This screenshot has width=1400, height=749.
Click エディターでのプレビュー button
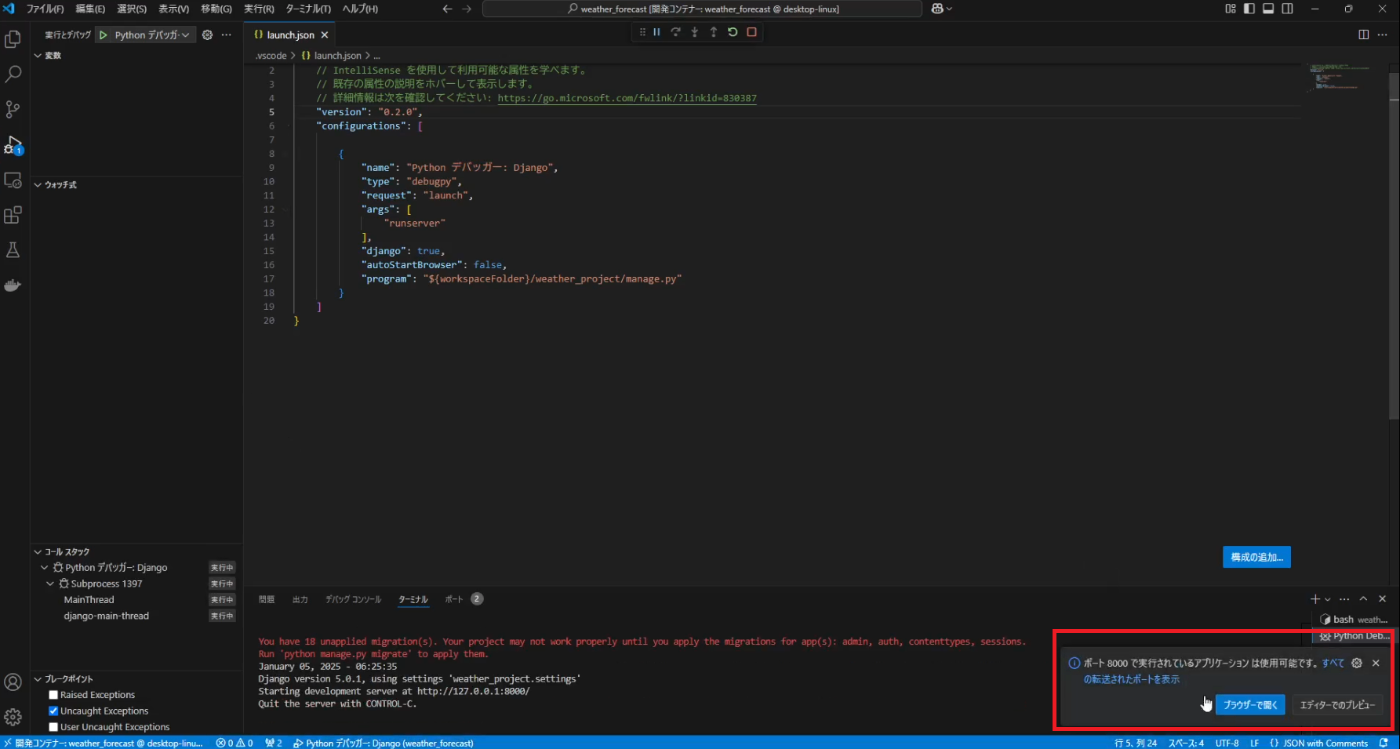(x=1337, y=705)
